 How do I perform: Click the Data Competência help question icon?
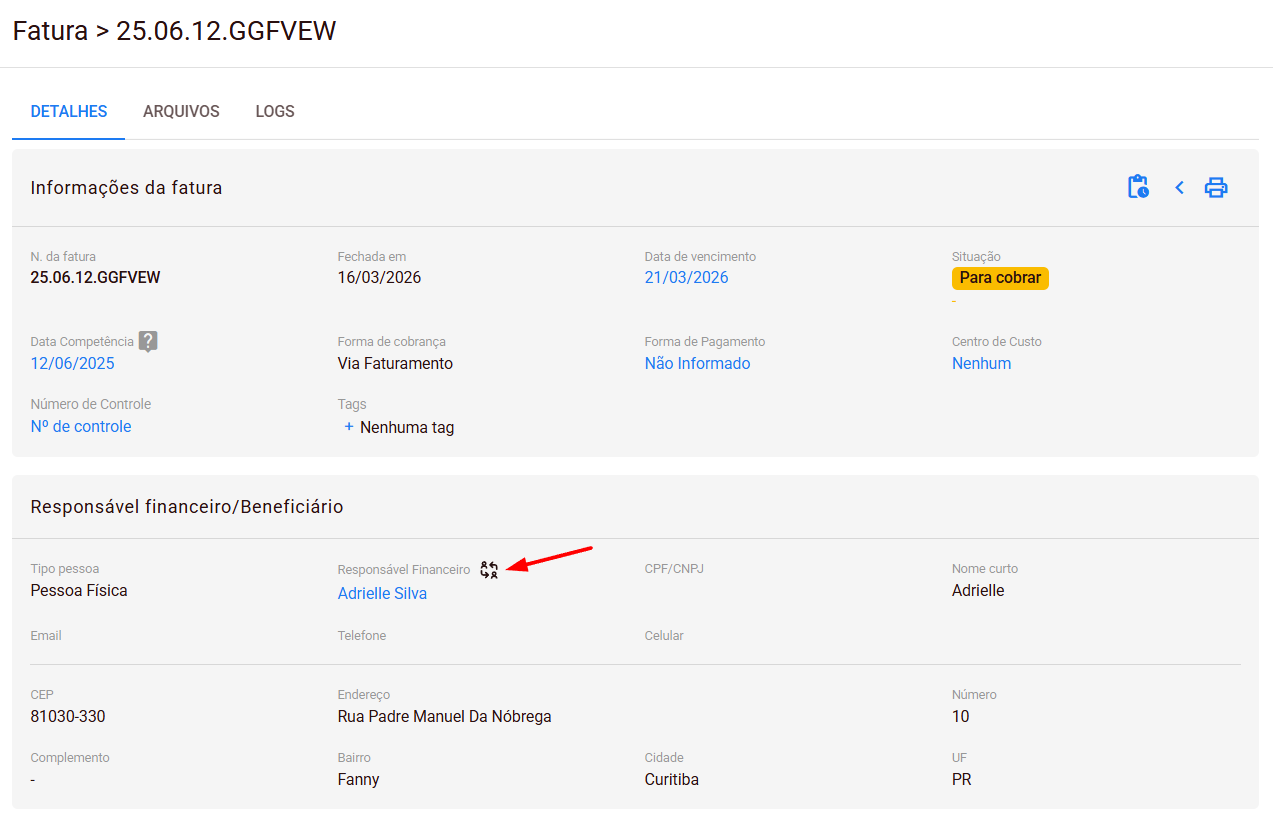click(x=148, y=341)
